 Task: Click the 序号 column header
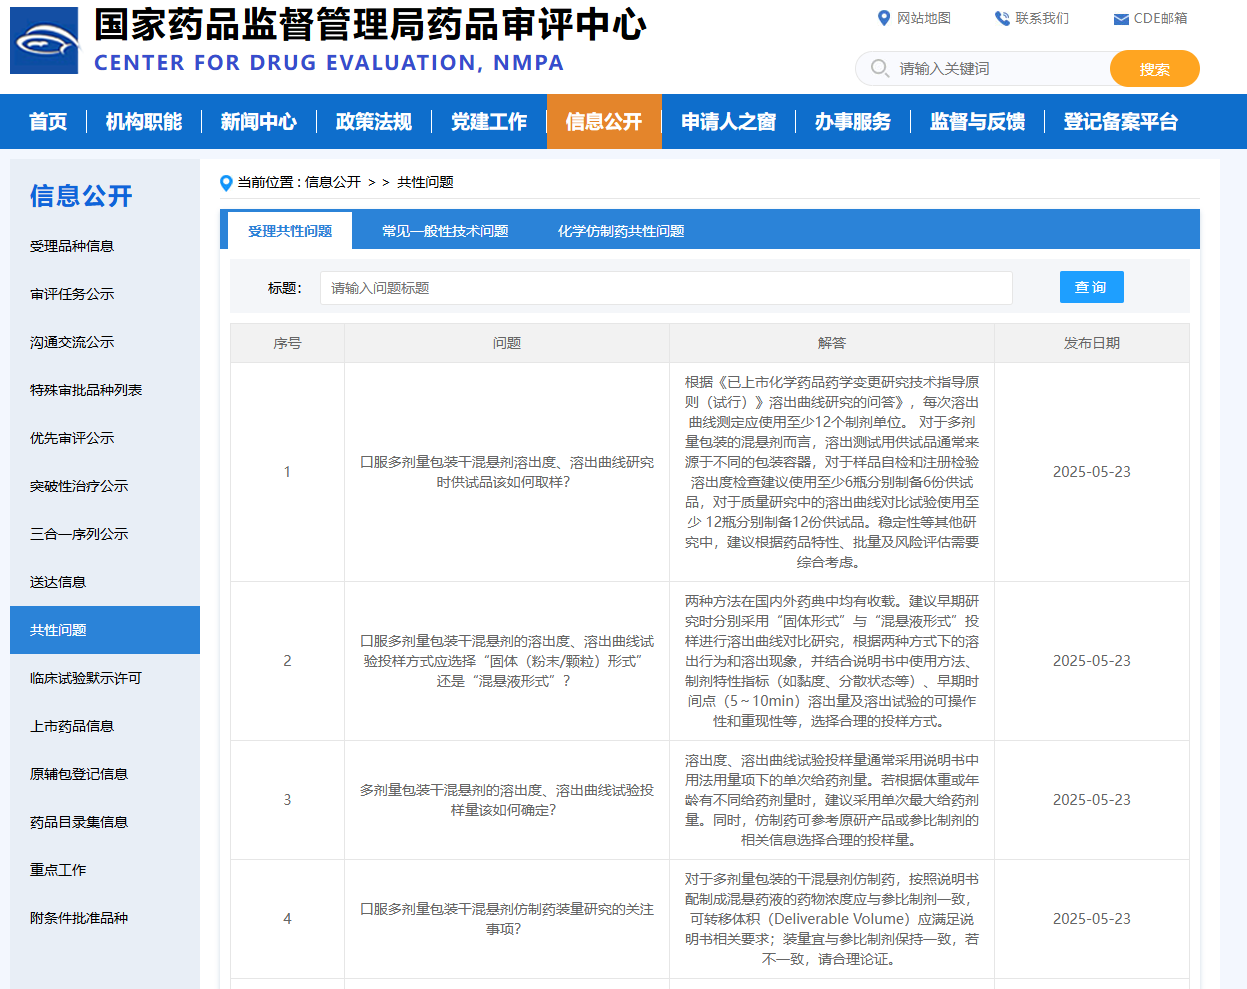pyautogui.click(x=287, y=343)
